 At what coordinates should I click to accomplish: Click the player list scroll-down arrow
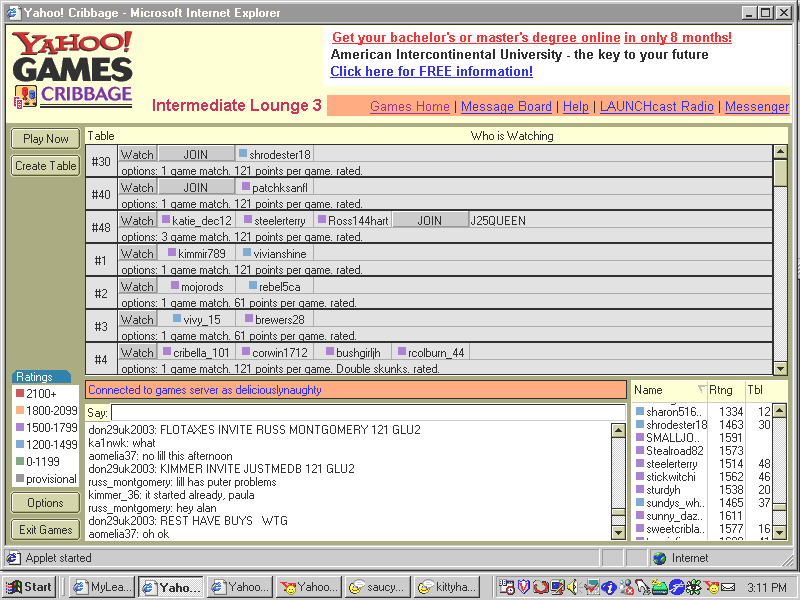pos(779,533)
